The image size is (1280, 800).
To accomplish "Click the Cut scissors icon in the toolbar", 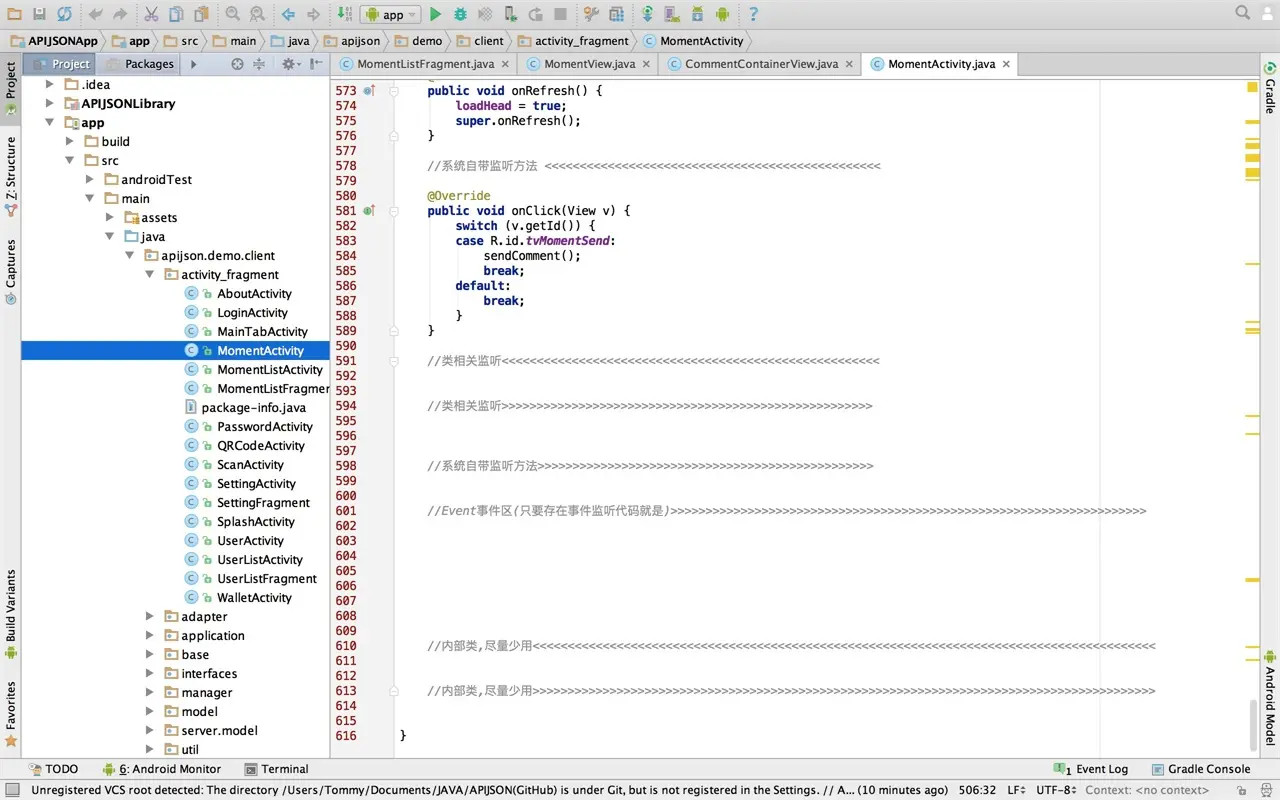I will coord(151,14).
